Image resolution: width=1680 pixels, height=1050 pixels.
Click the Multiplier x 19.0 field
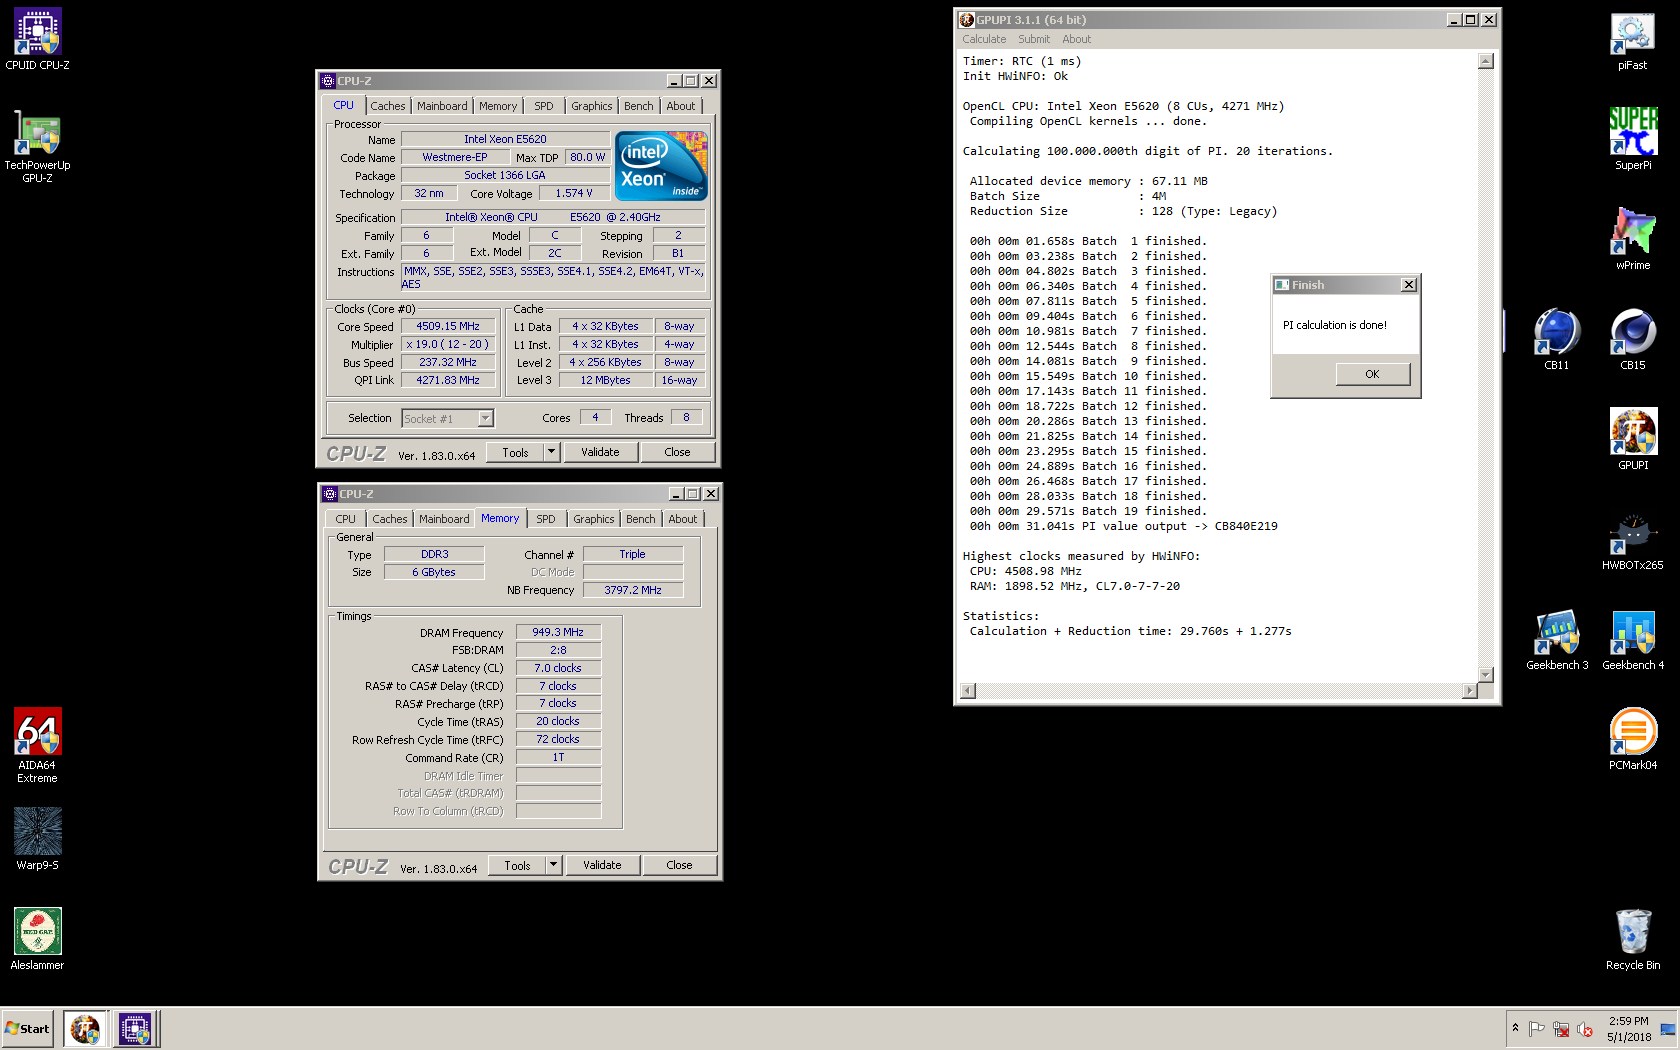coord(448,344)
